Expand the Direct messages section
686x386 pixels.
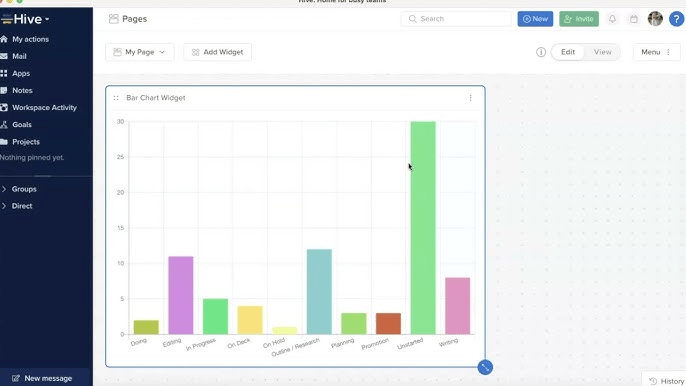22,206
